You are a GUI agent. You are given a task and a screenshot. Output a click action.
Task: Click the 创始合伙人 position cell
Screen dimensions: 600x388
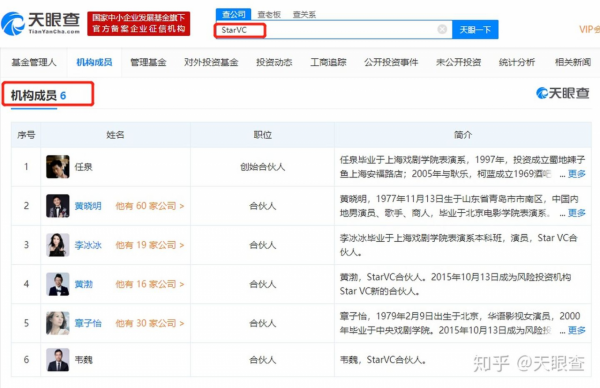(262, 167)
